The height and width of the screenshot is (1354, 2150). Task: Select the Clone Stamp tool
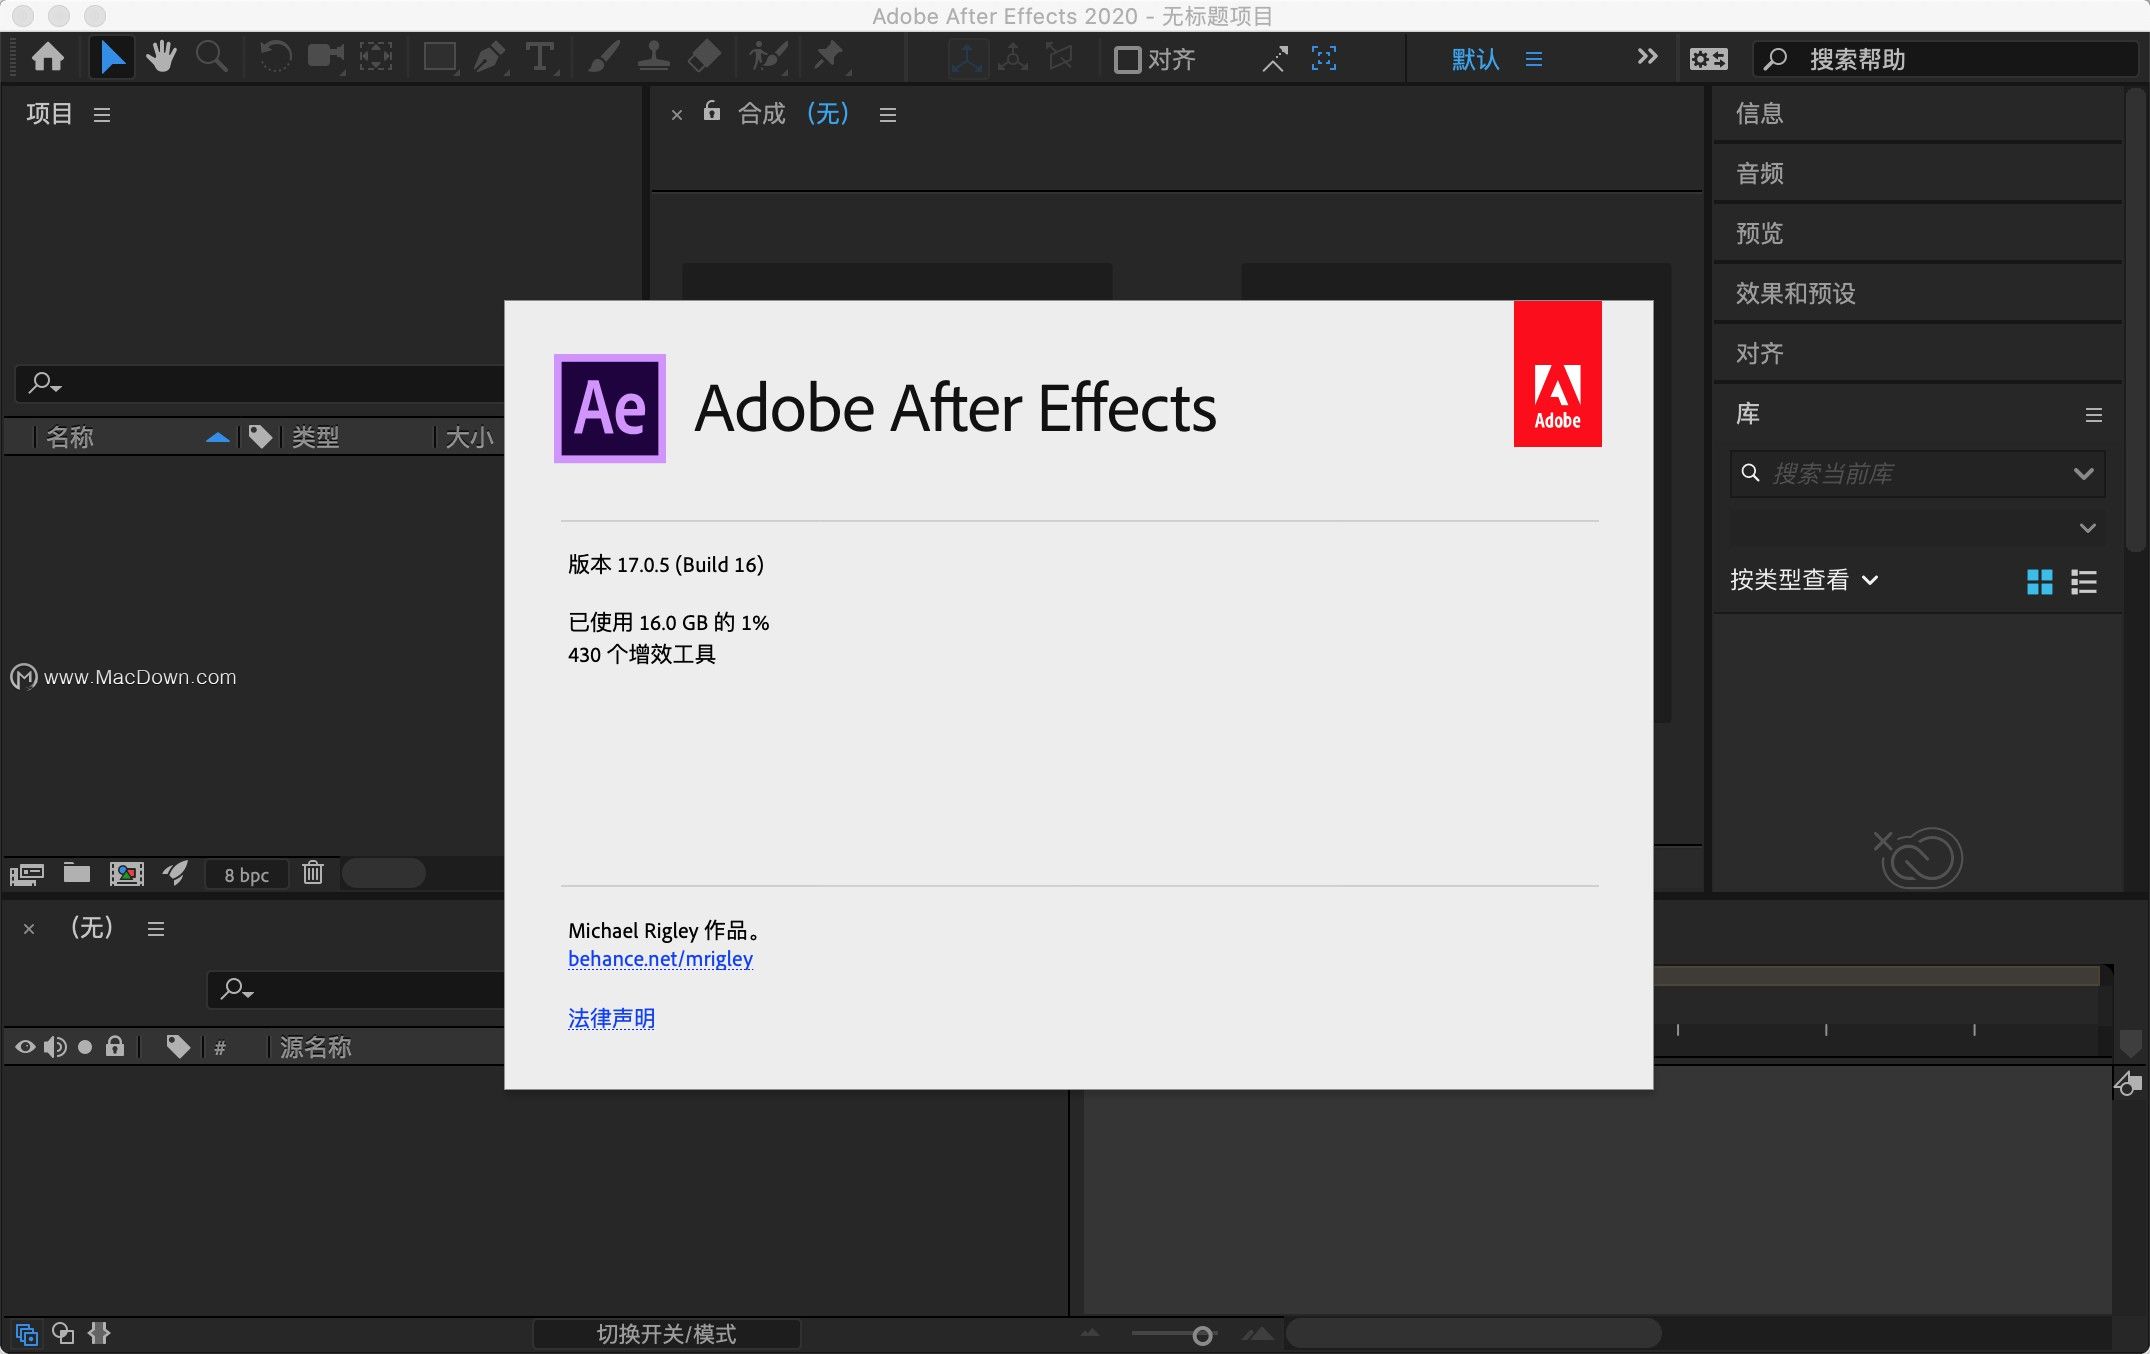653,57
